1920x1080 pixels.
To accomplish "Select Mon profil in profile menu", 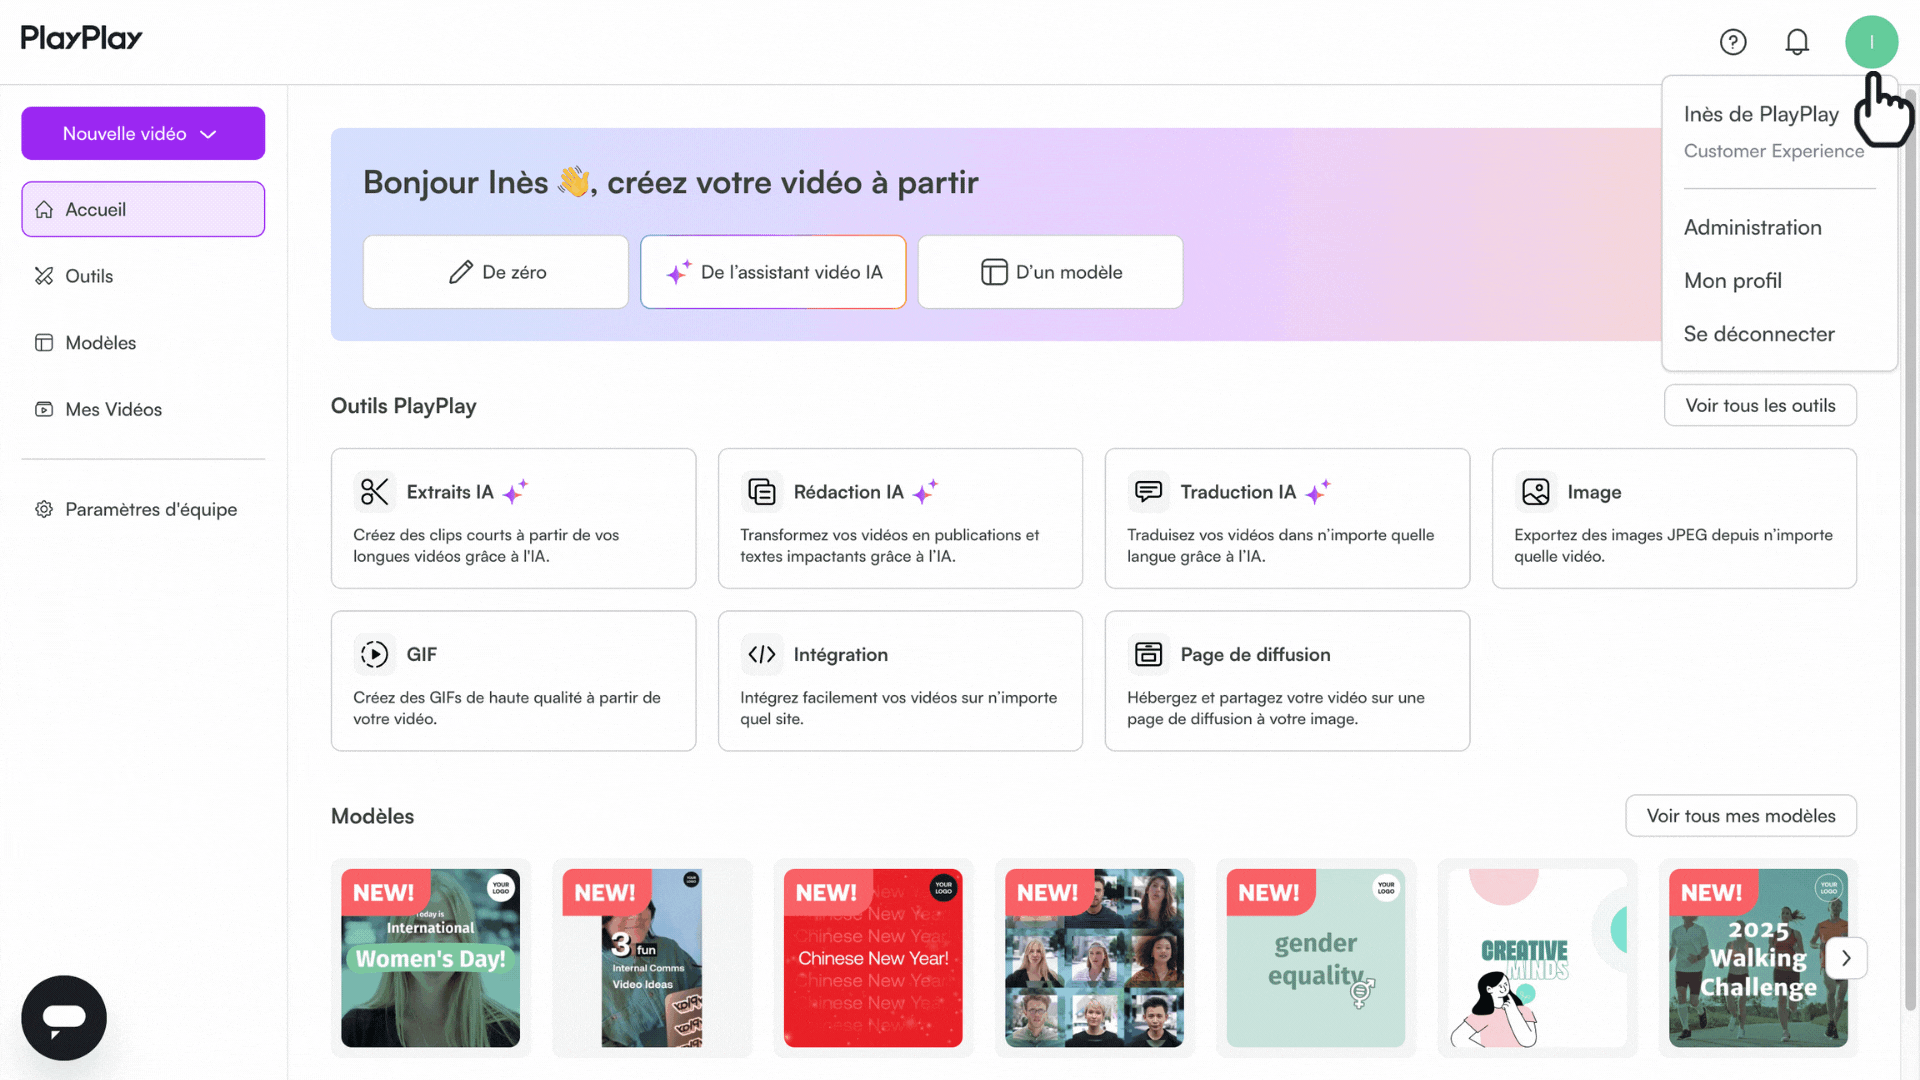I will pyautogui.click(x=1732, y=281).
